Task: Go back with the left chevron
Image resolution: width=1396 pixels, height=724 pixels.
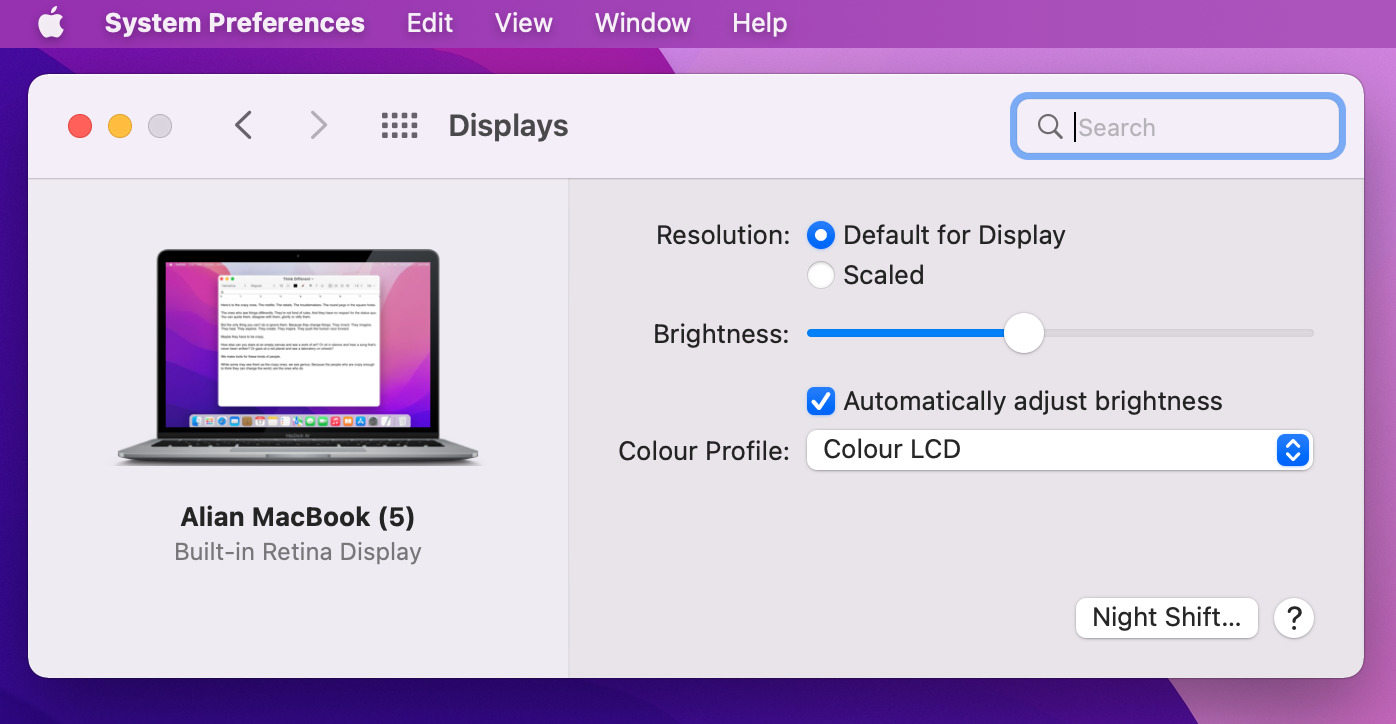Action: tap(244, 125)
